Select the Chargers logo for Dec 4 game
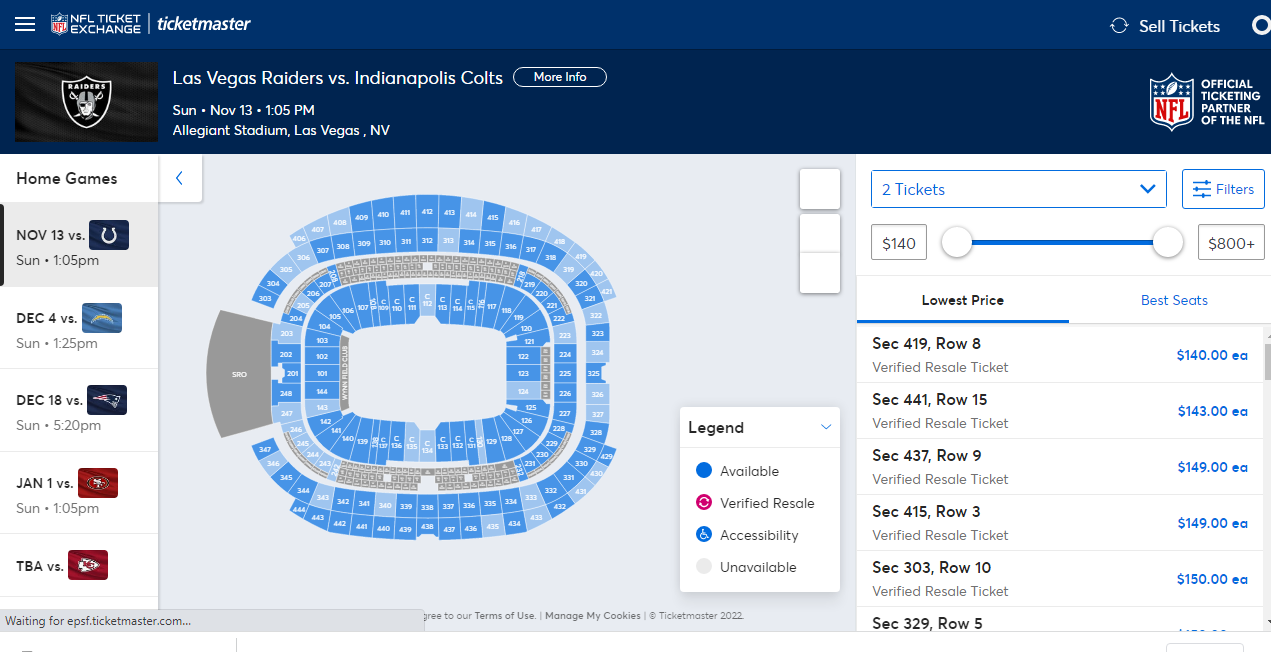Viewport: 1271px width, 652px height. point(102,318)
